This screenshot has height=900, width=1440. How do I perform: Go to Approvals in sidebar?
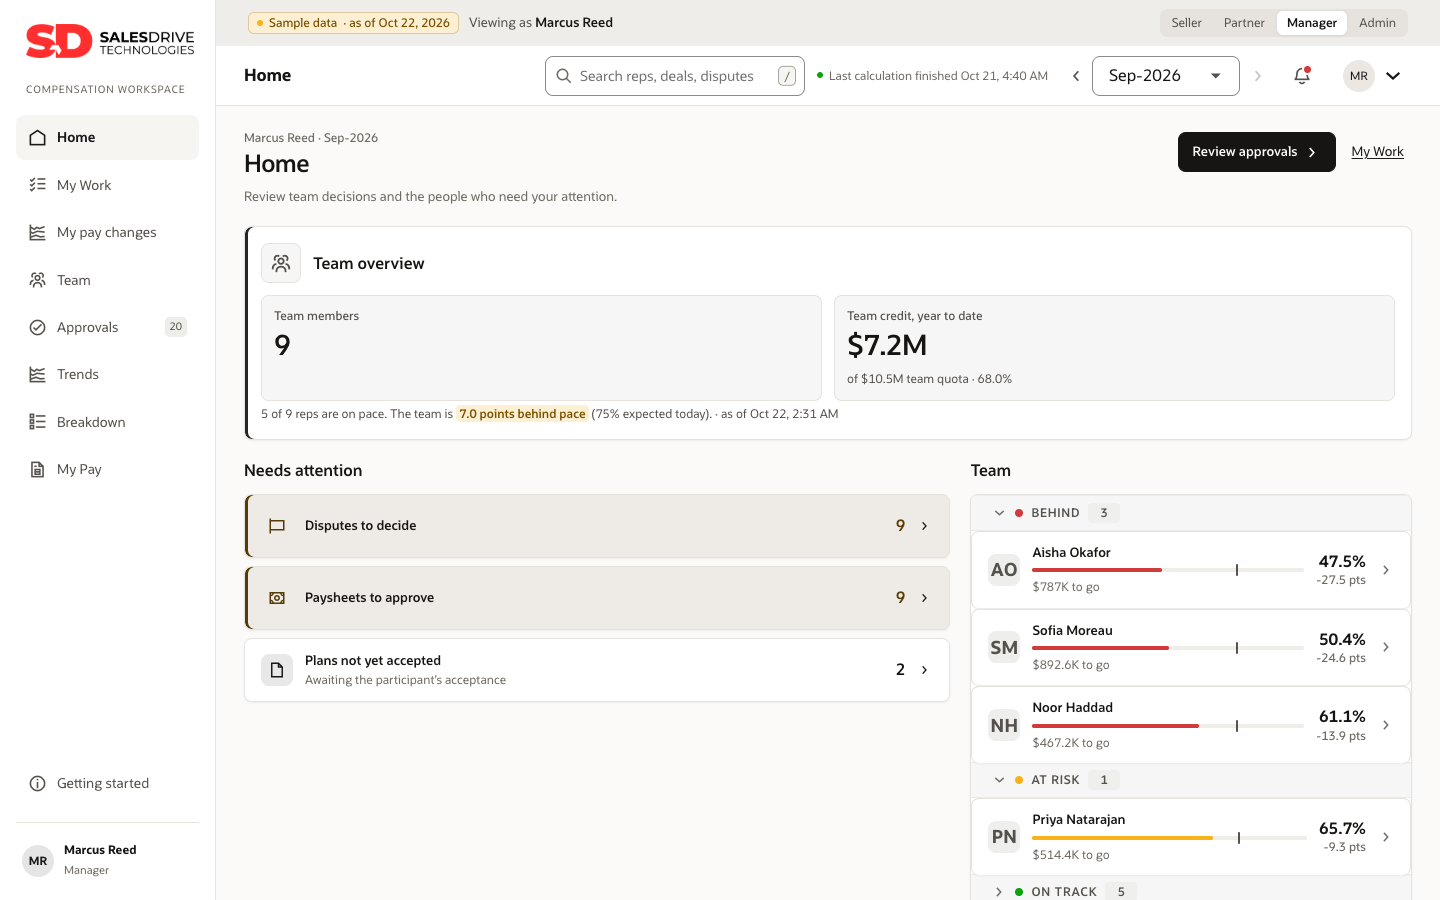tap(107, 327)
